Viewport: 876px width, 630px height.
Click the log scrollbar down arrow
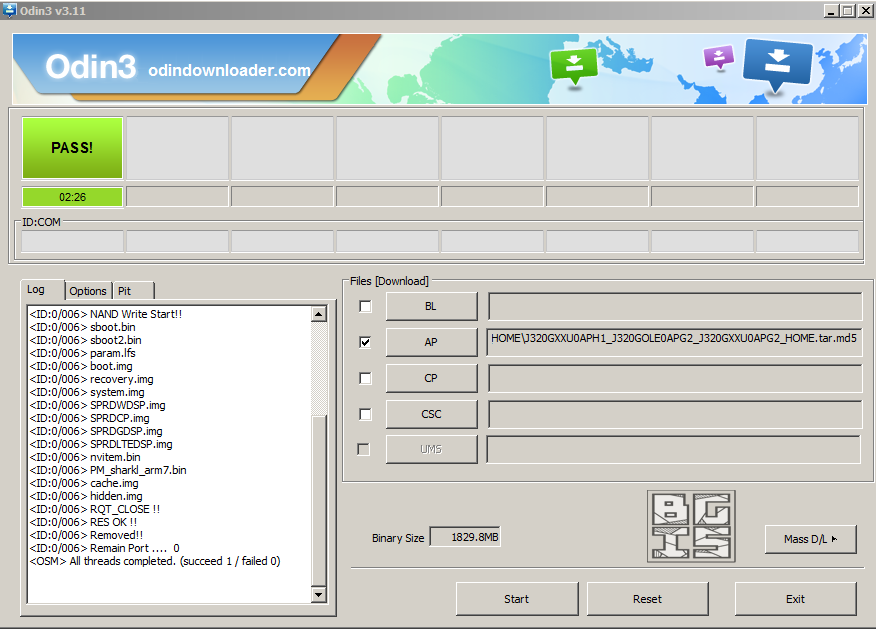pos(318,594)
